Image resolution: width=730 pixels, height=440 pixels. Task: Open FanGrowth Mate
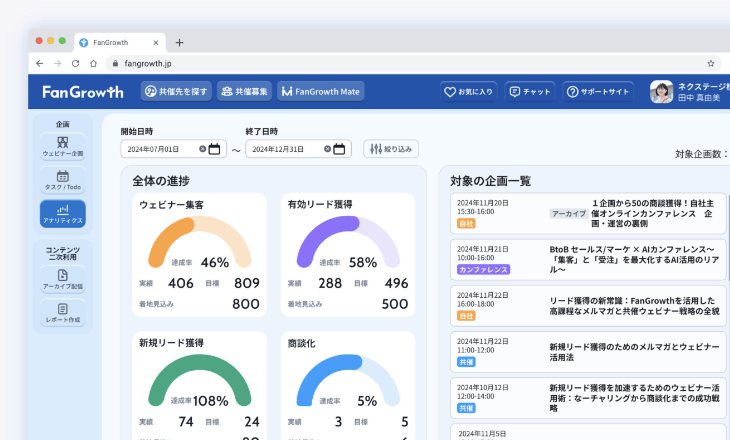click(x=321, y=92)
